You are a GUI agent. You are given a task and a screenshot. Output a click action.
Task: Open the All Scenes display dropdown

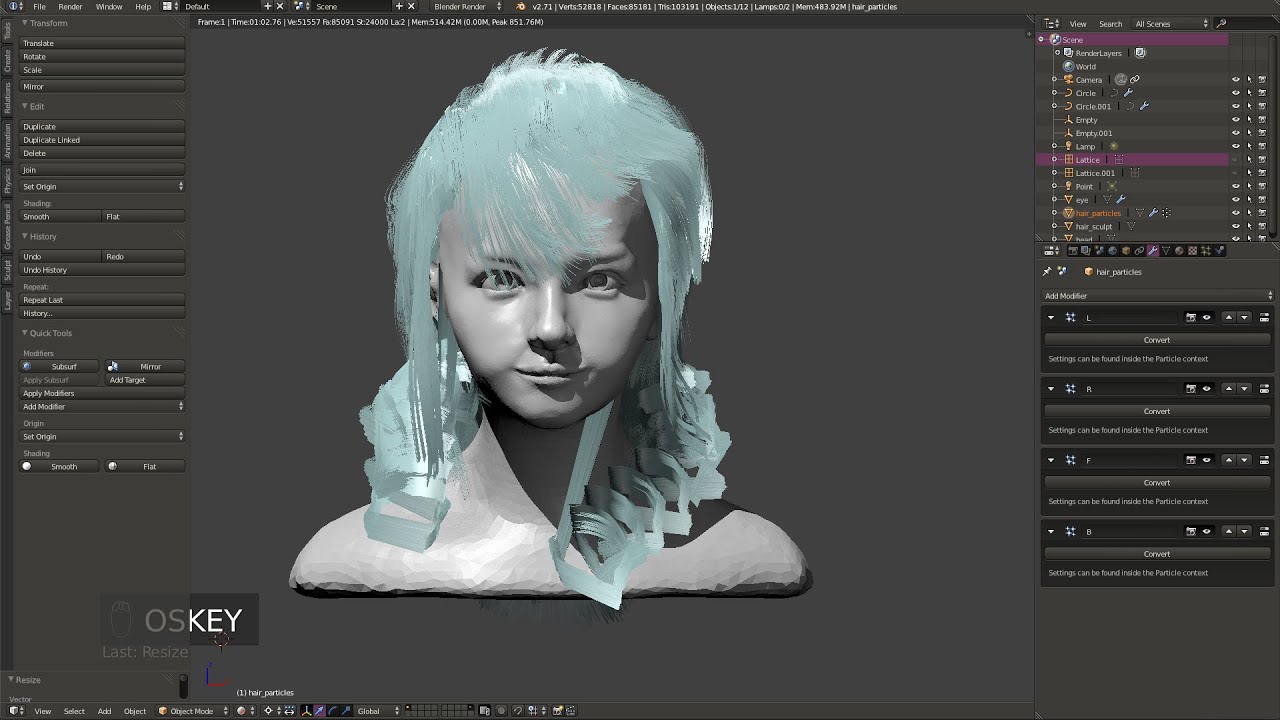tap(1170, 23)
